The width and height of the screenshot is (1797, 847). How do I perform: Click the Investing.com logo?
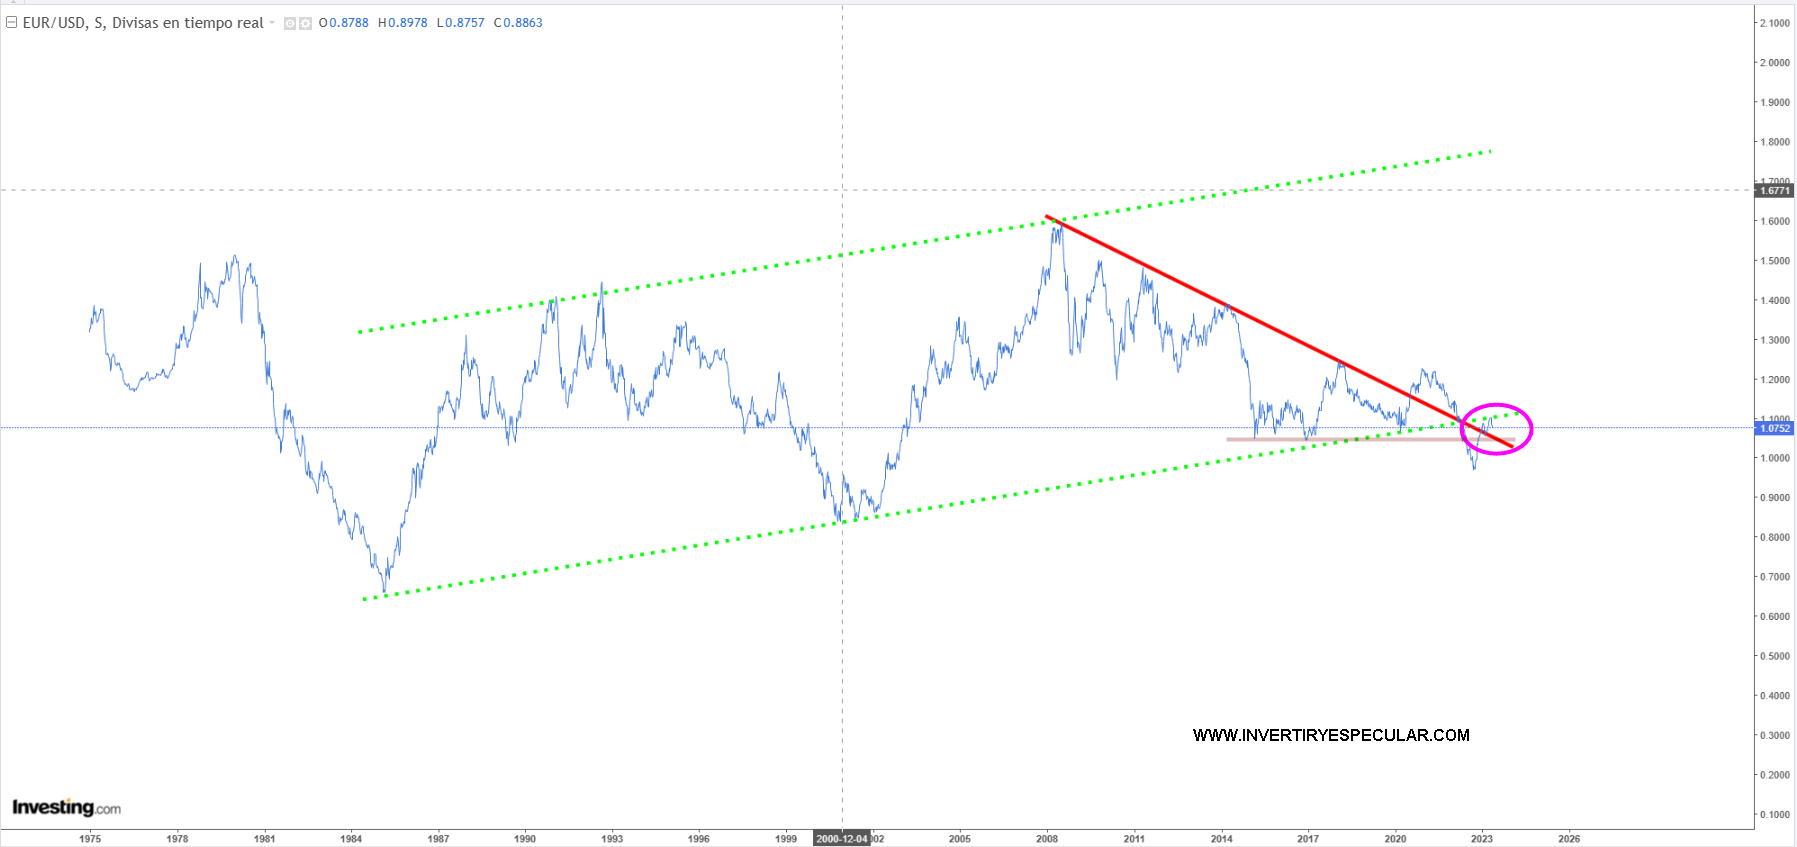pyautogui.click(x=66, y=807)
